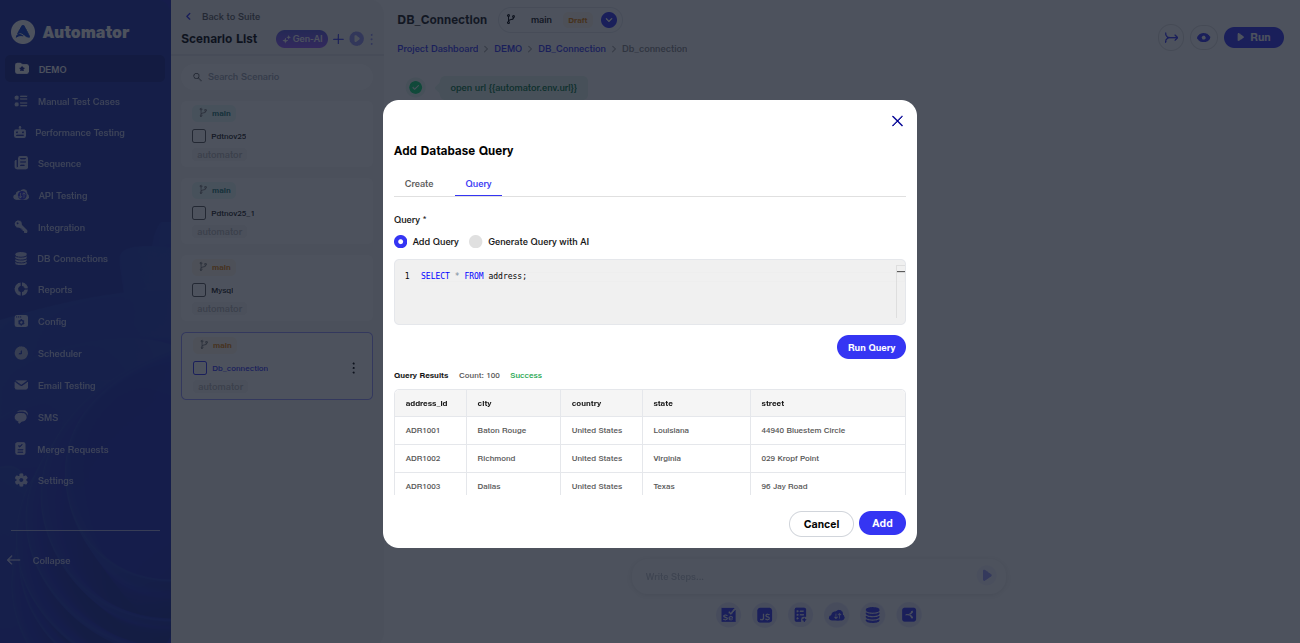Switch to the Create tab

click(x=419, y=184)
